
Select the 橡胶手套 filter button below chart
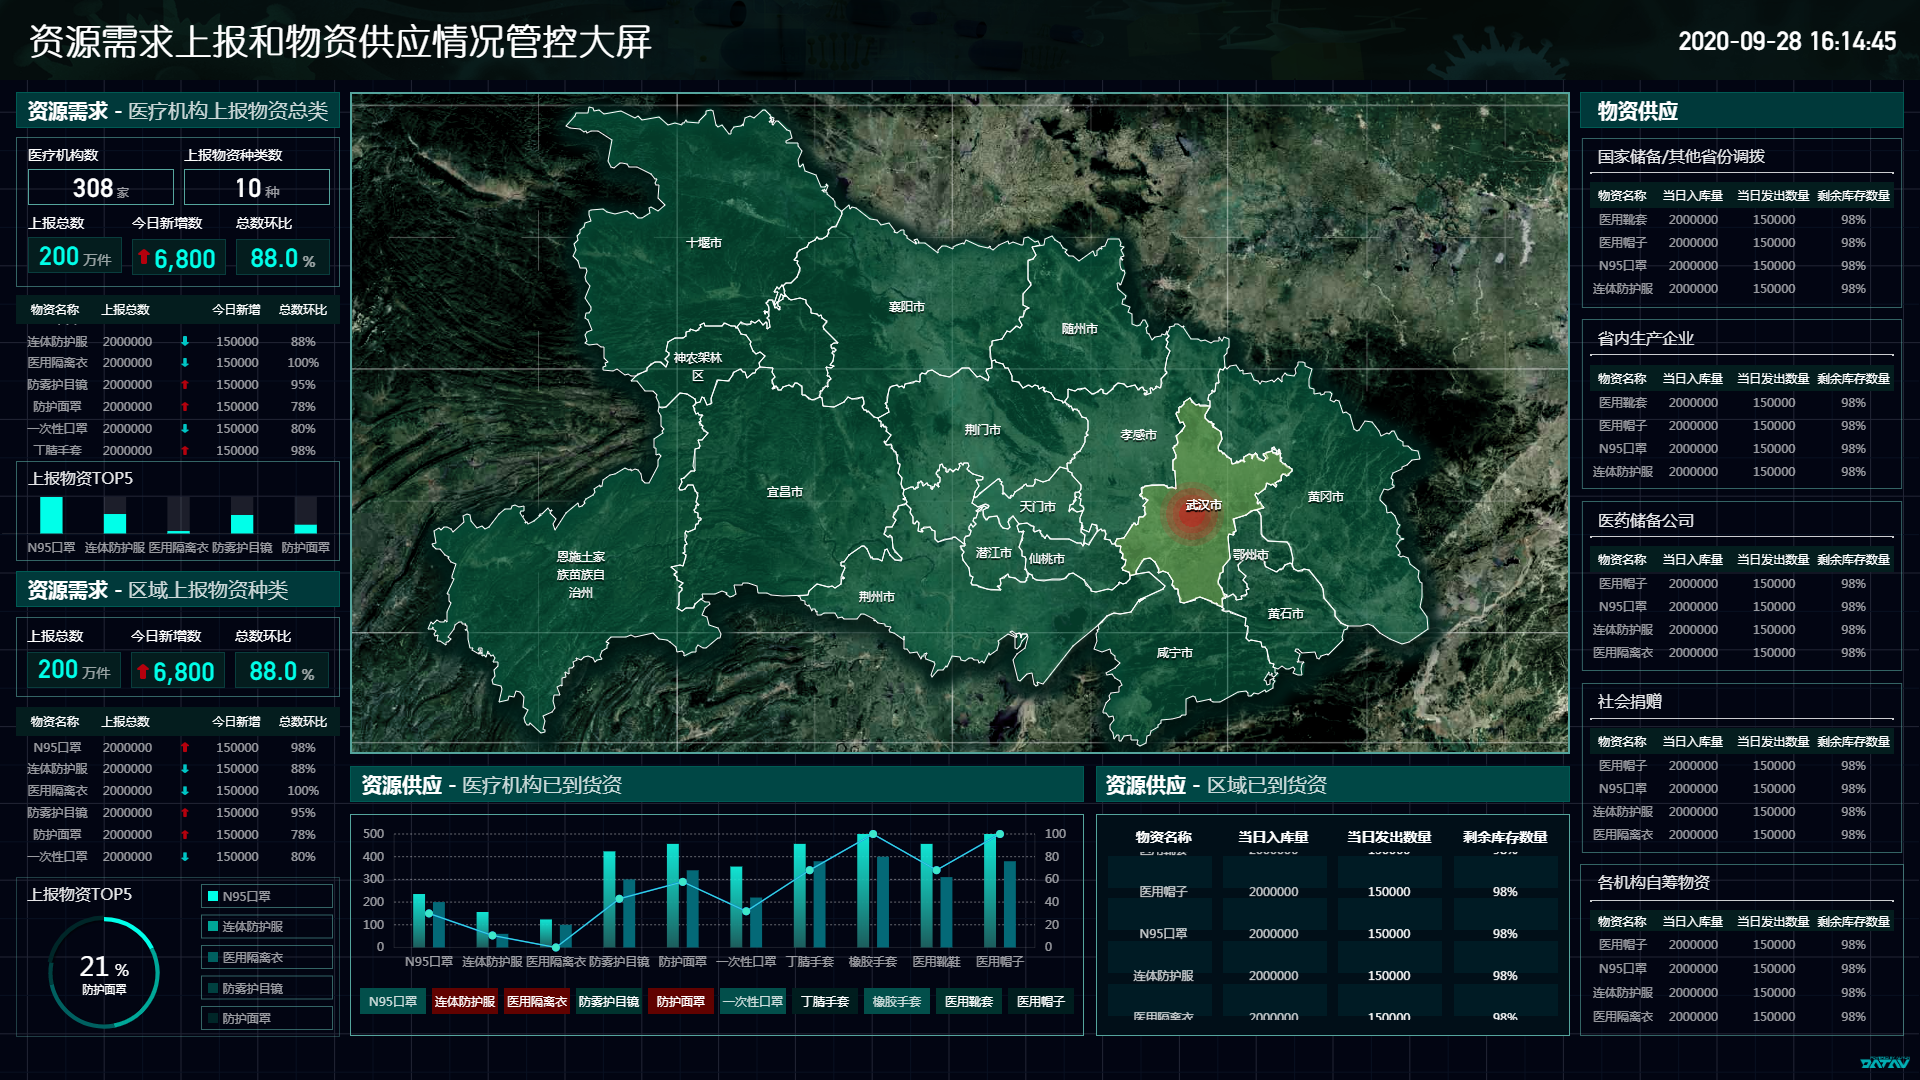tap(896, 1001)
